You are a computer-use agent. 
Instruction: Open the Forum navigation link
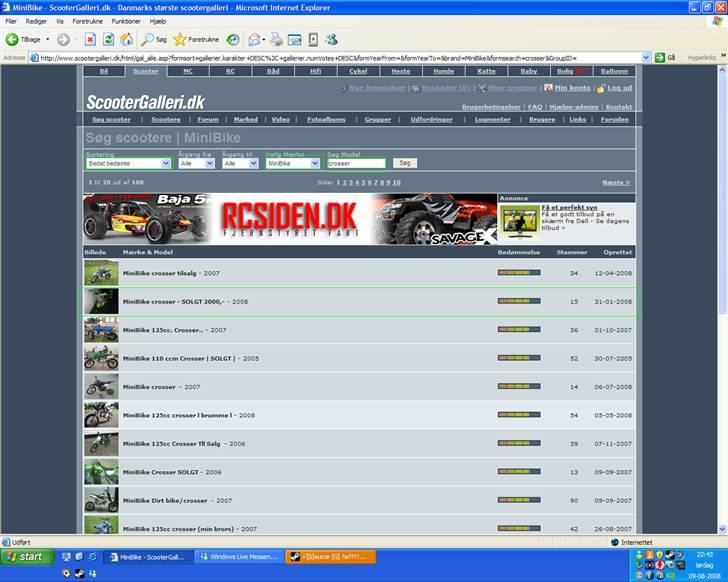click(x=208, y=119)
